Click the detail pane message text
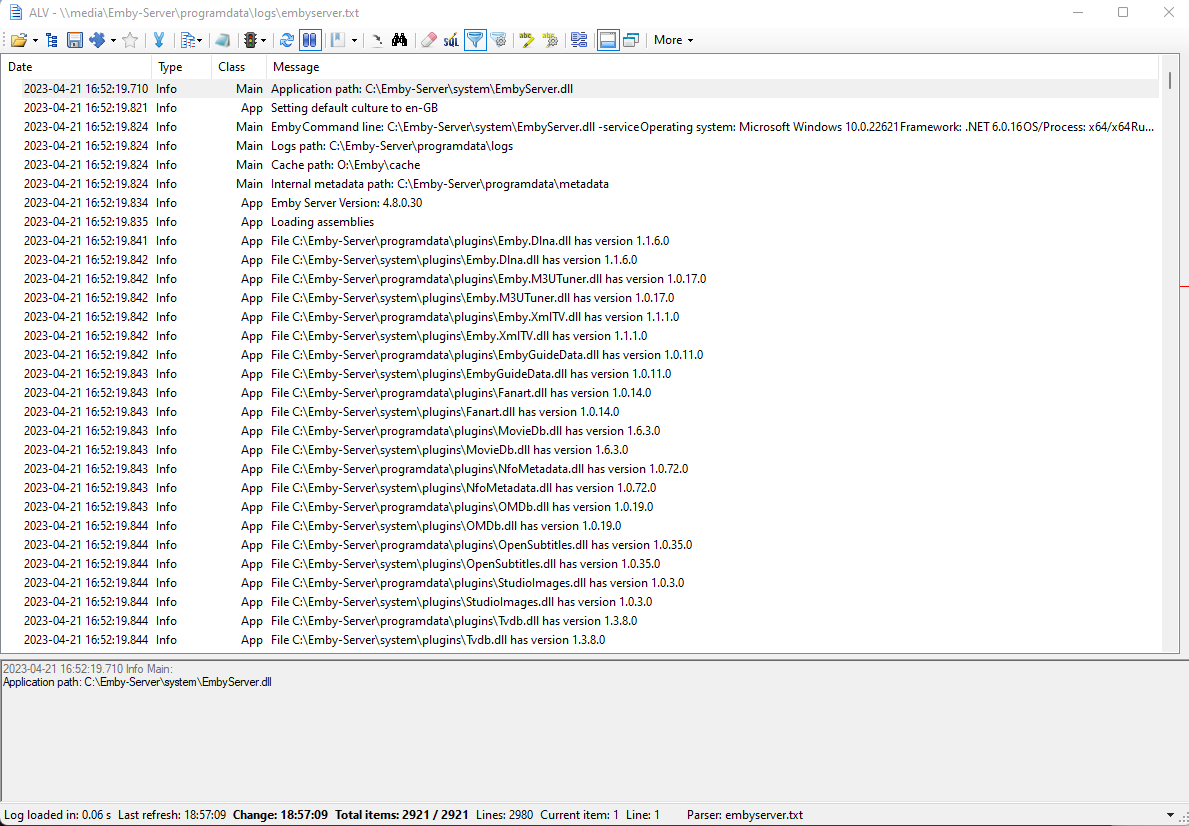 click(x=137, y=682)
